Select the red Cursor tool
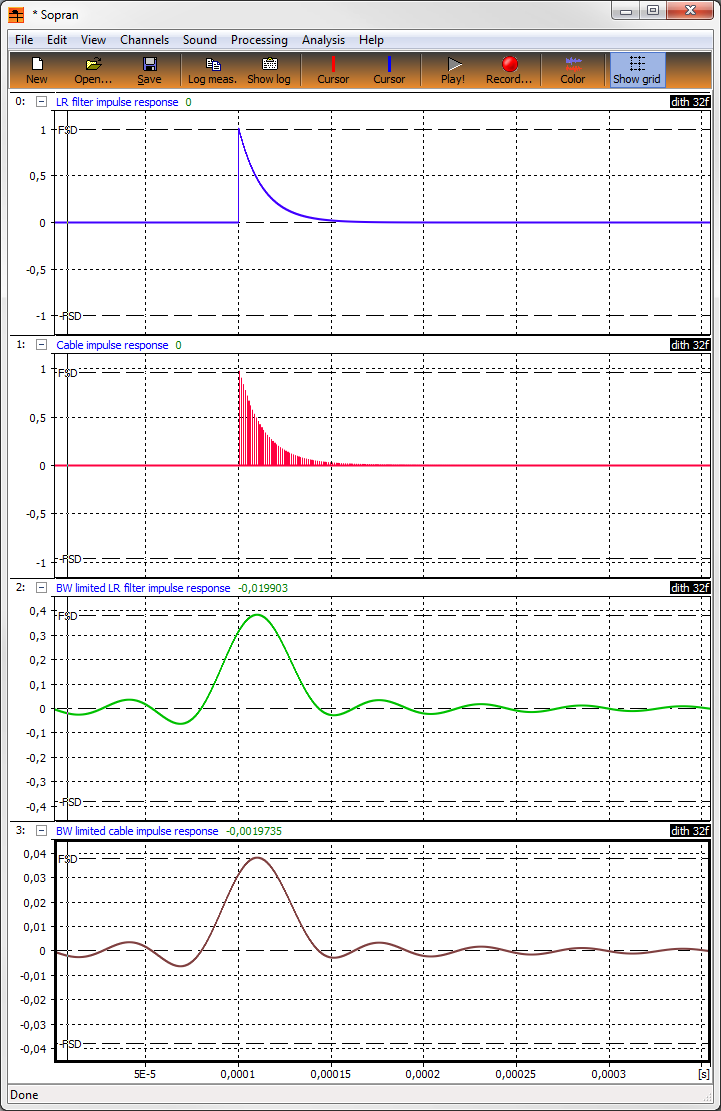721x1111 pixels. pos(333,69)
